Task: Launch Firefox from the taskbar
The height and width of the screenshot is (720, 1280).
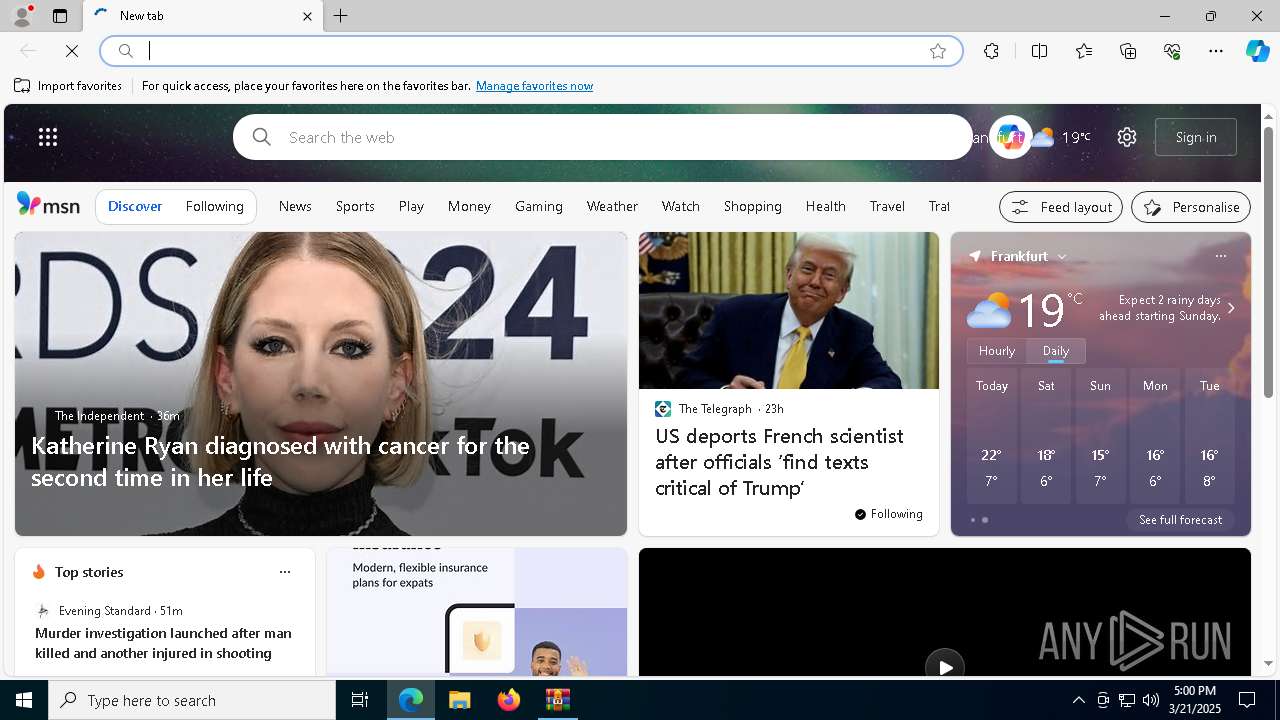Action: [x=508, y=700]
